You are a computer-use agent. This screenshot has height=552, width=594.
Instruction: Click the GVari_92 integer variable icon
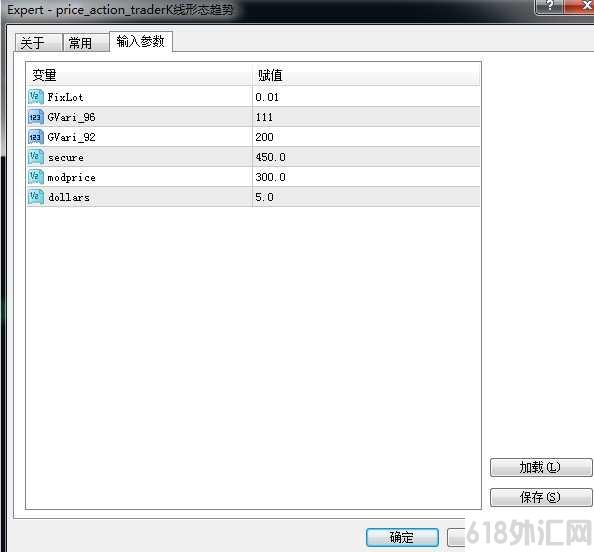point(36,137)
